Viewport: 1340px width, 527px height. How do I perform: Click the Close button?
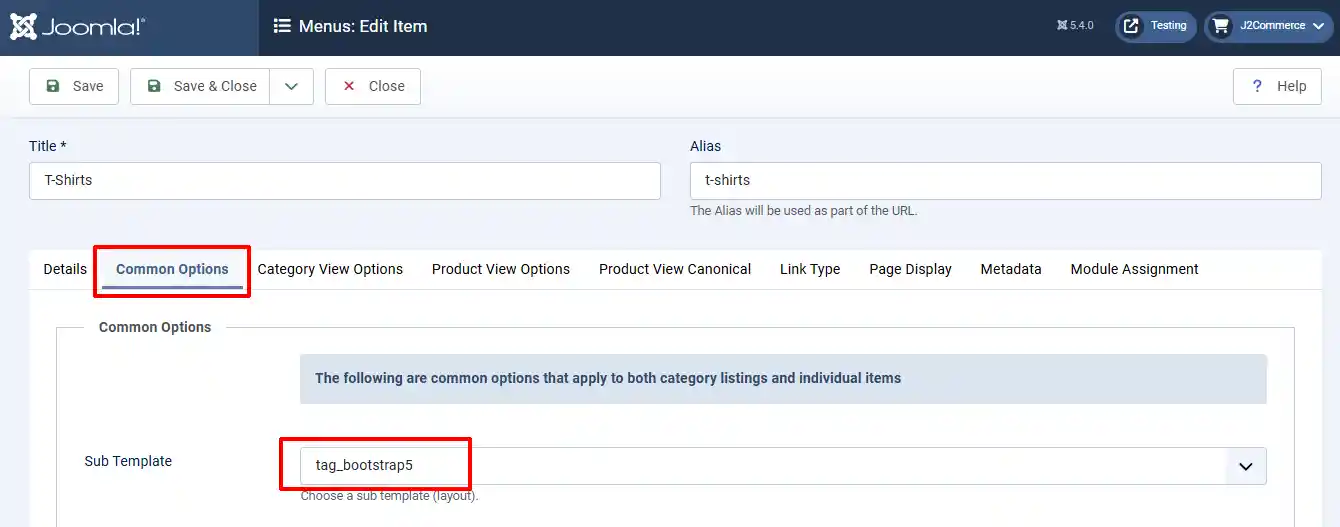point(373,86)
